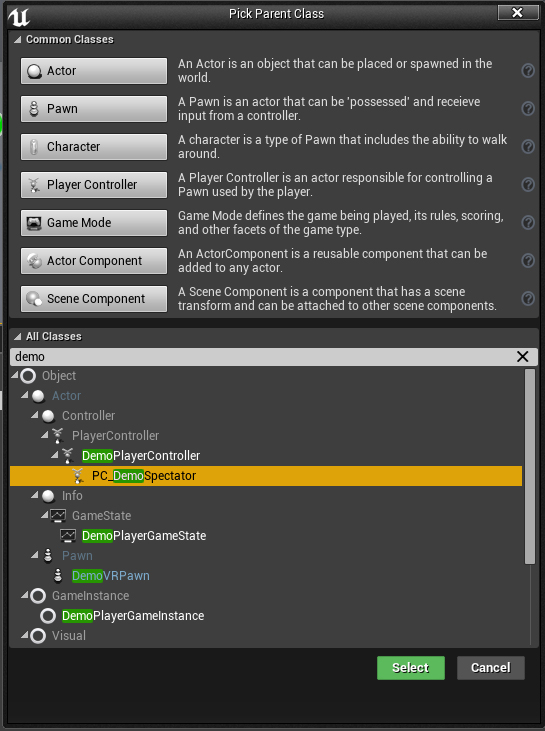Clear the demo search text
545x731 pixels.
[x=523, y=357]
